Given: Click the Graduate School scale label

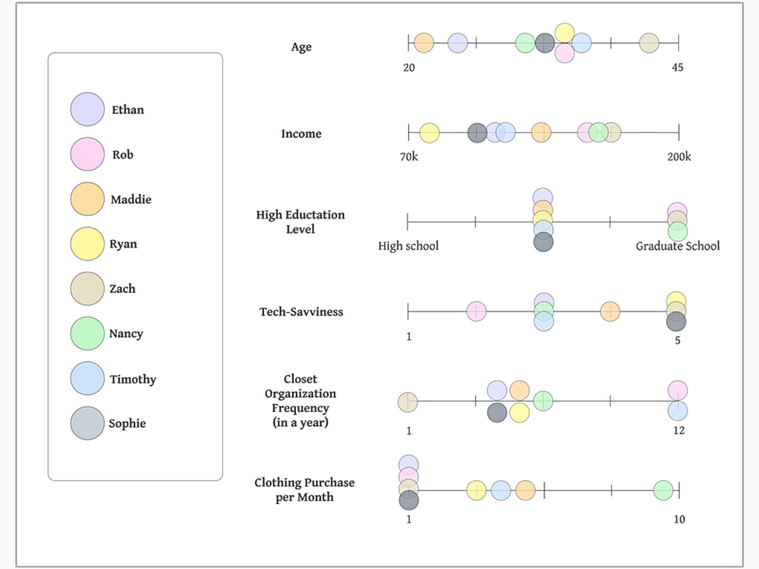Looking at the screenshot, I should tap(678, 246).
